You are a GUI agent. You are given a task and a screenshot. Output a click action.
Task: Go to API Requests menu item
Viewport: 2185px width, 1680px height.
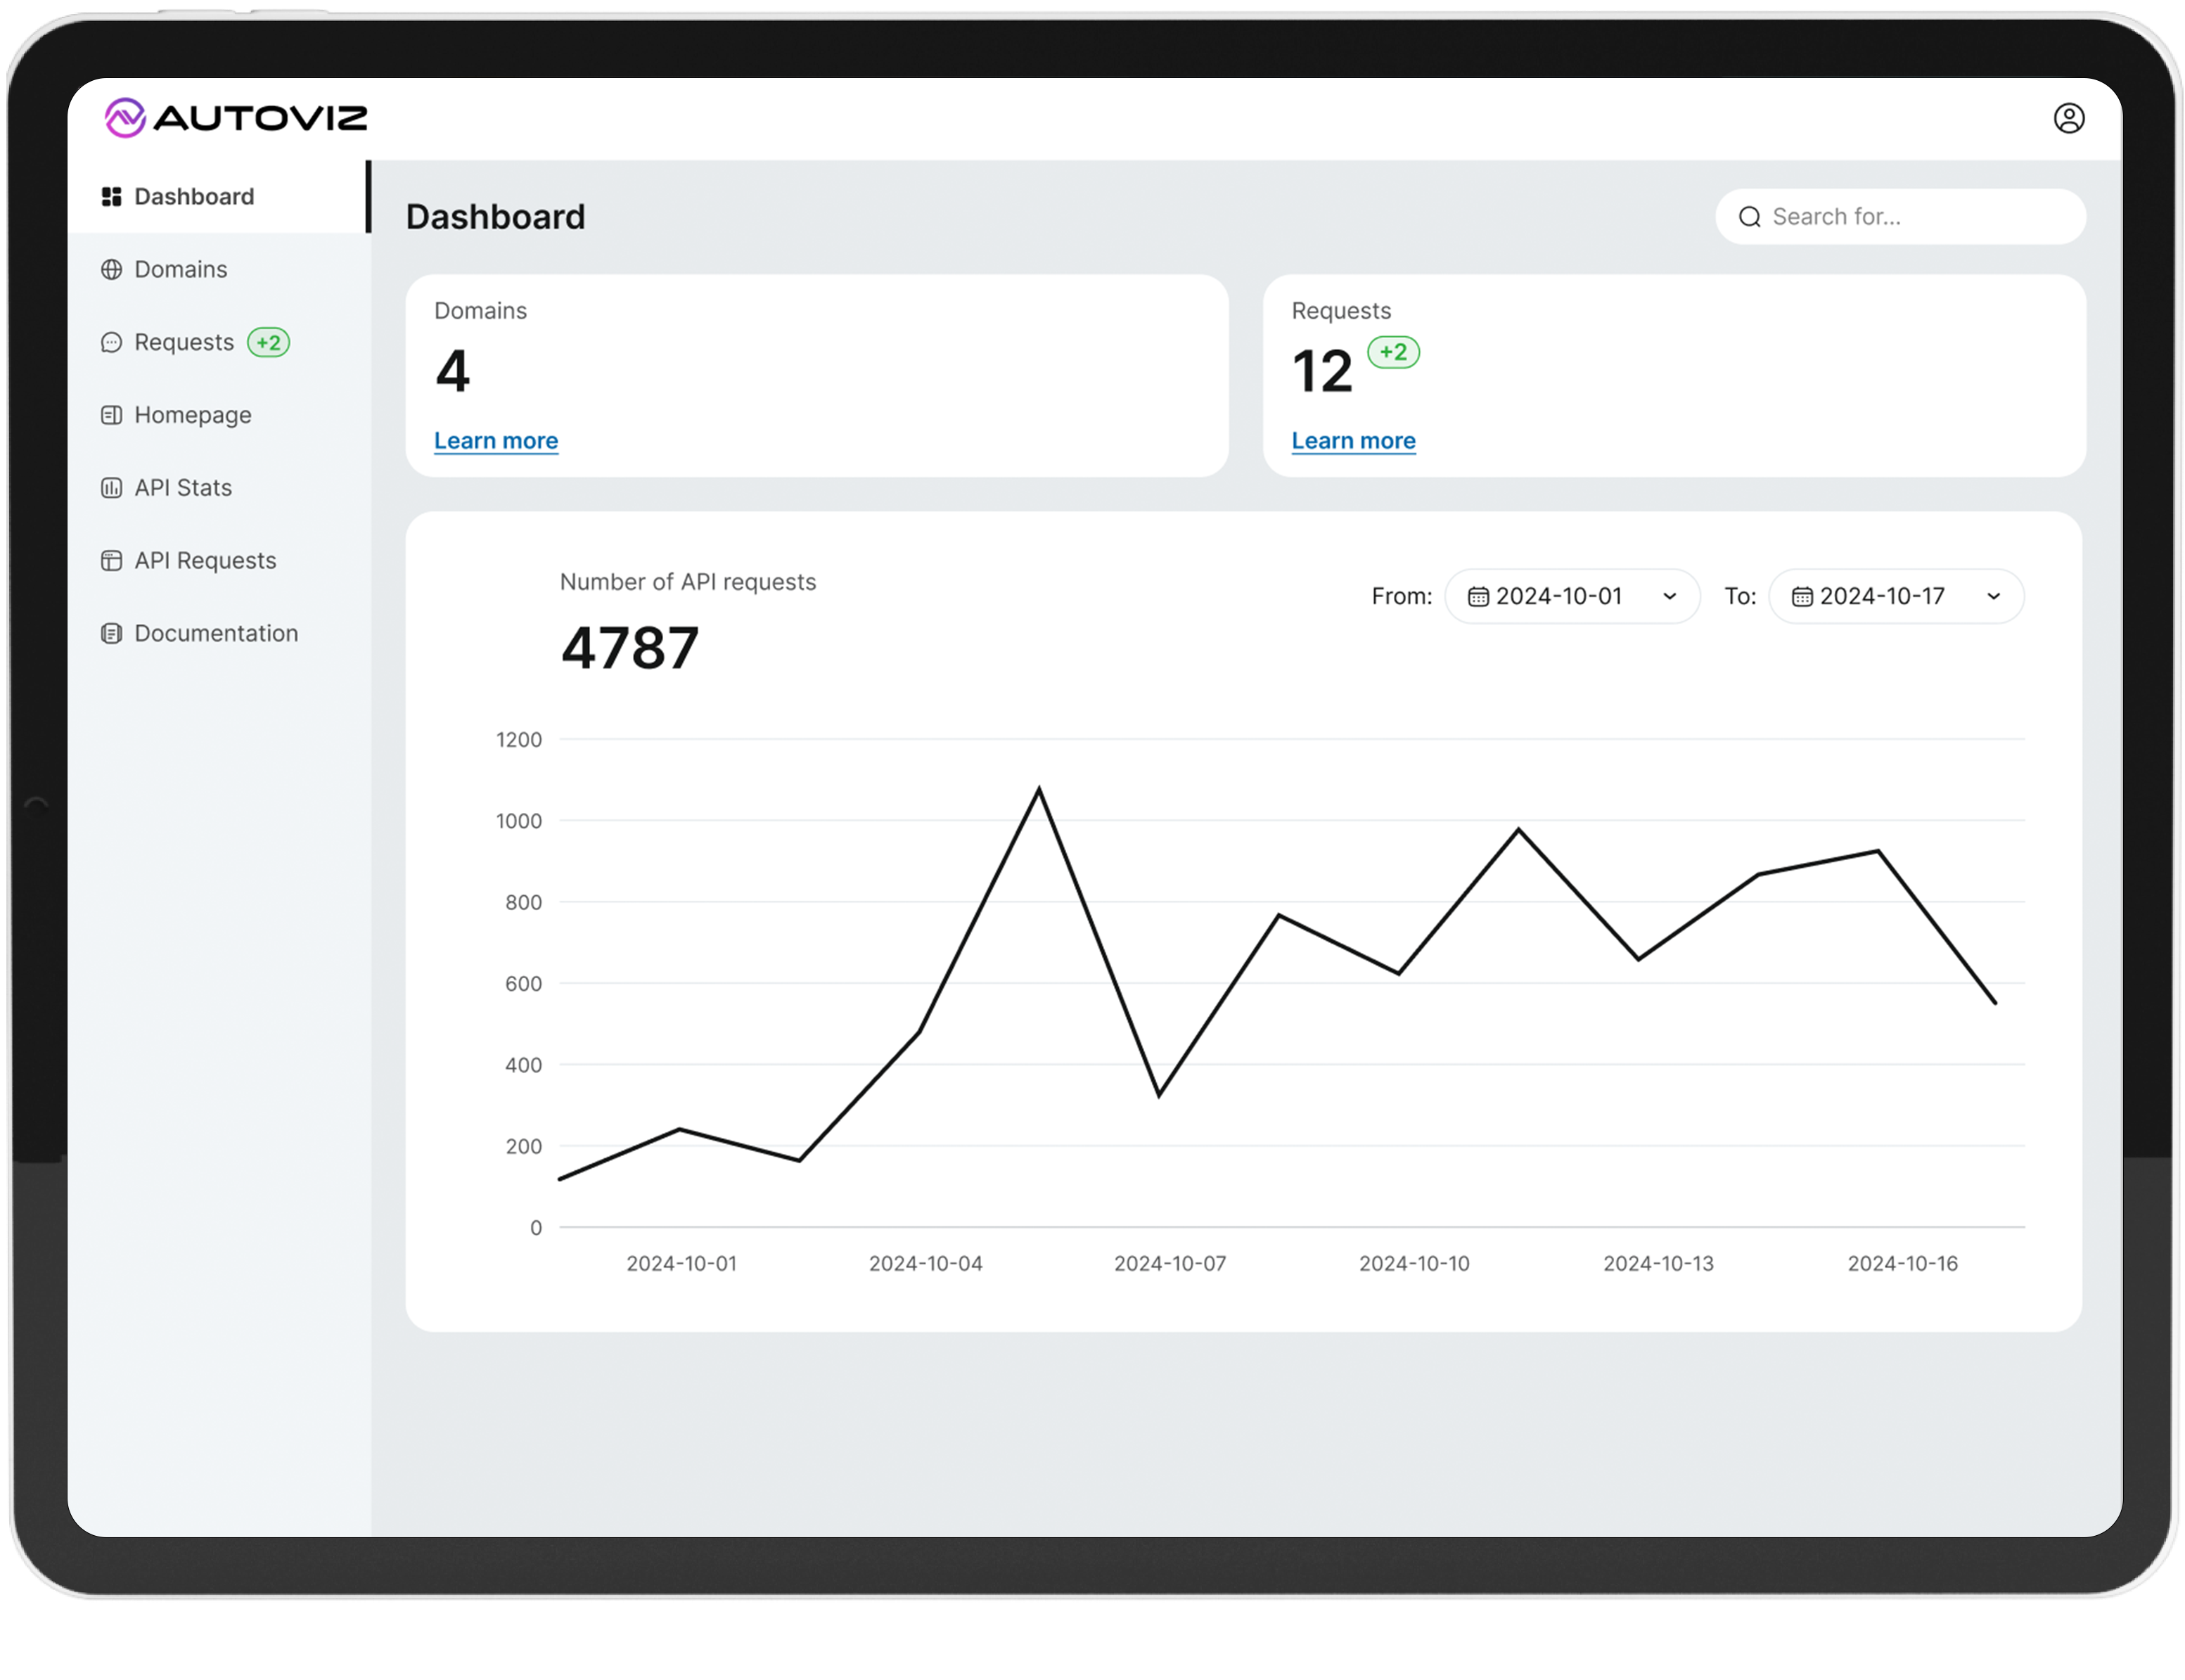point(205,561)
